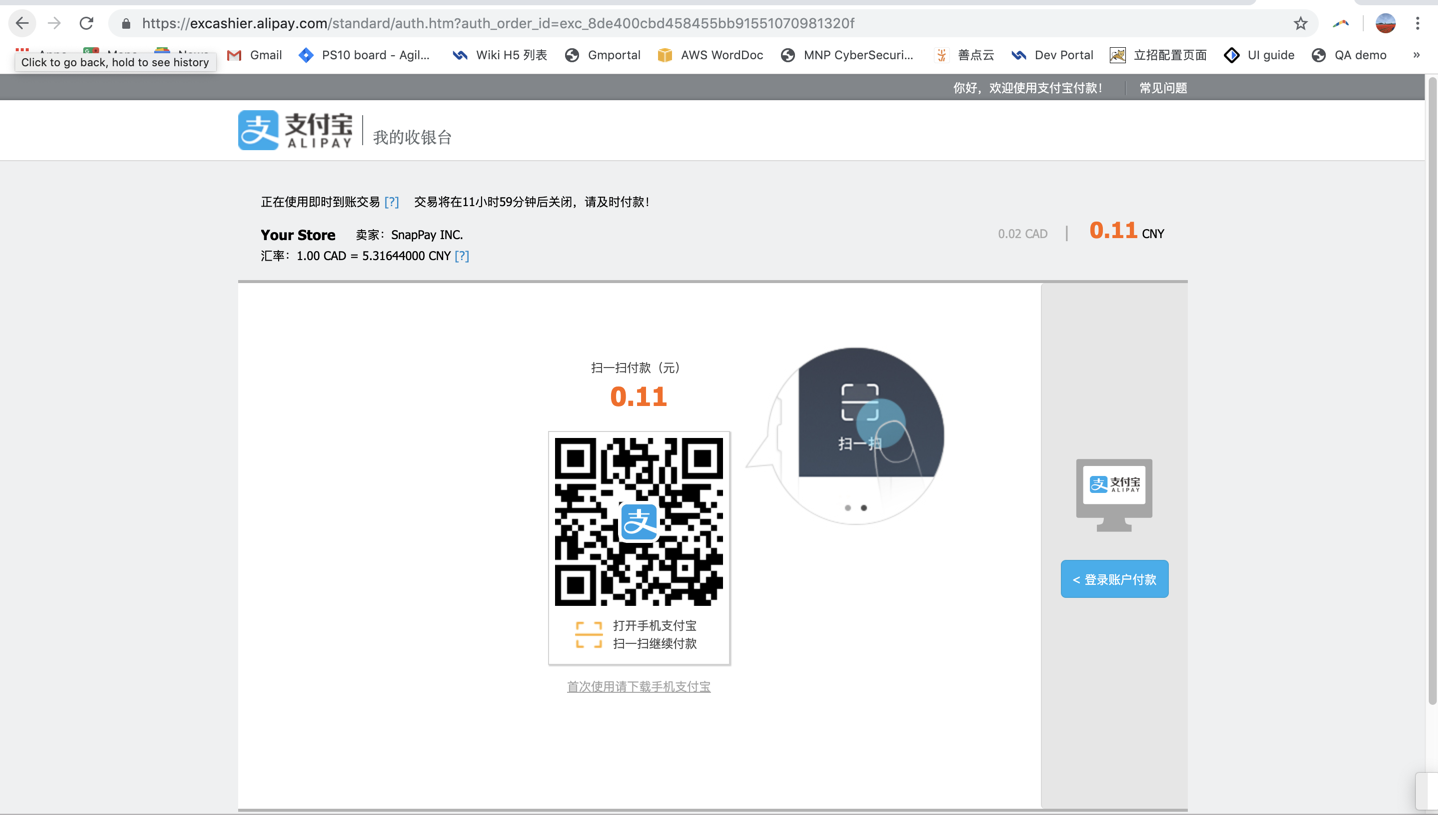The width and height of the screenshot is (1438, 815).
Task: Select the first carousel dot under illustration
Action: tap(848, 508)
